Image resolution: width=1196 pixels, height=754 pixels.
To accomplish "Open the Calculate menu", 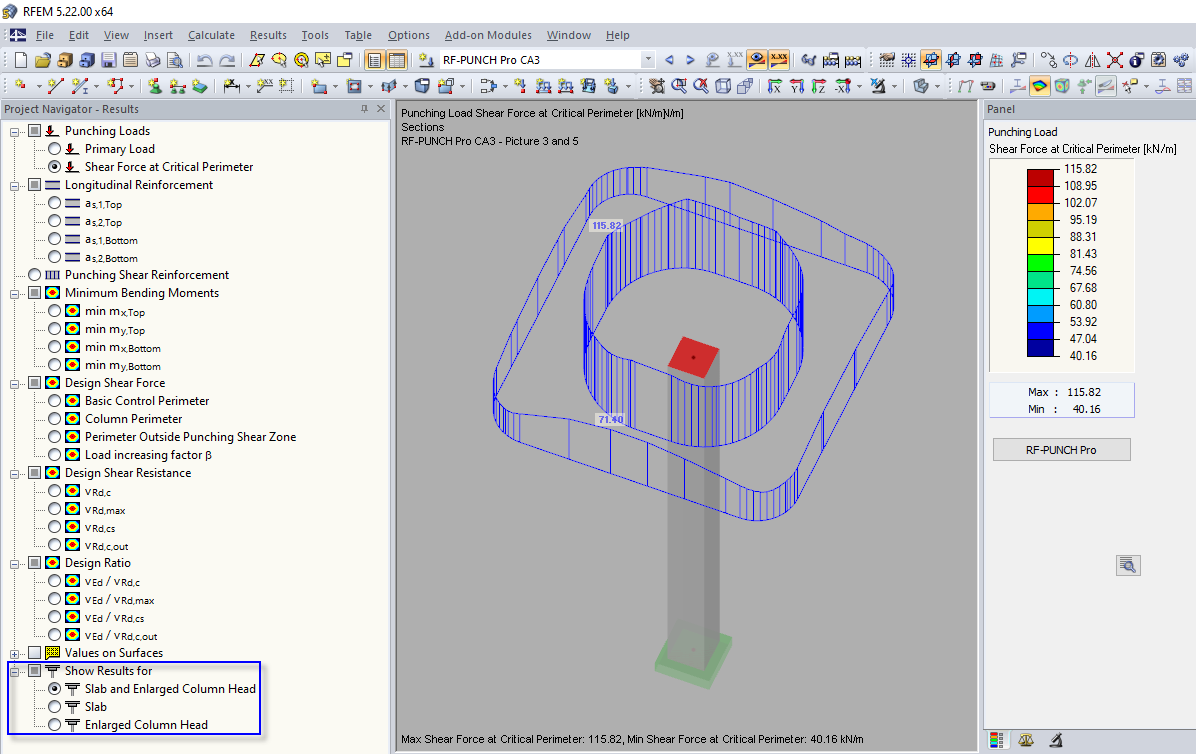I will tap(211, 35).
